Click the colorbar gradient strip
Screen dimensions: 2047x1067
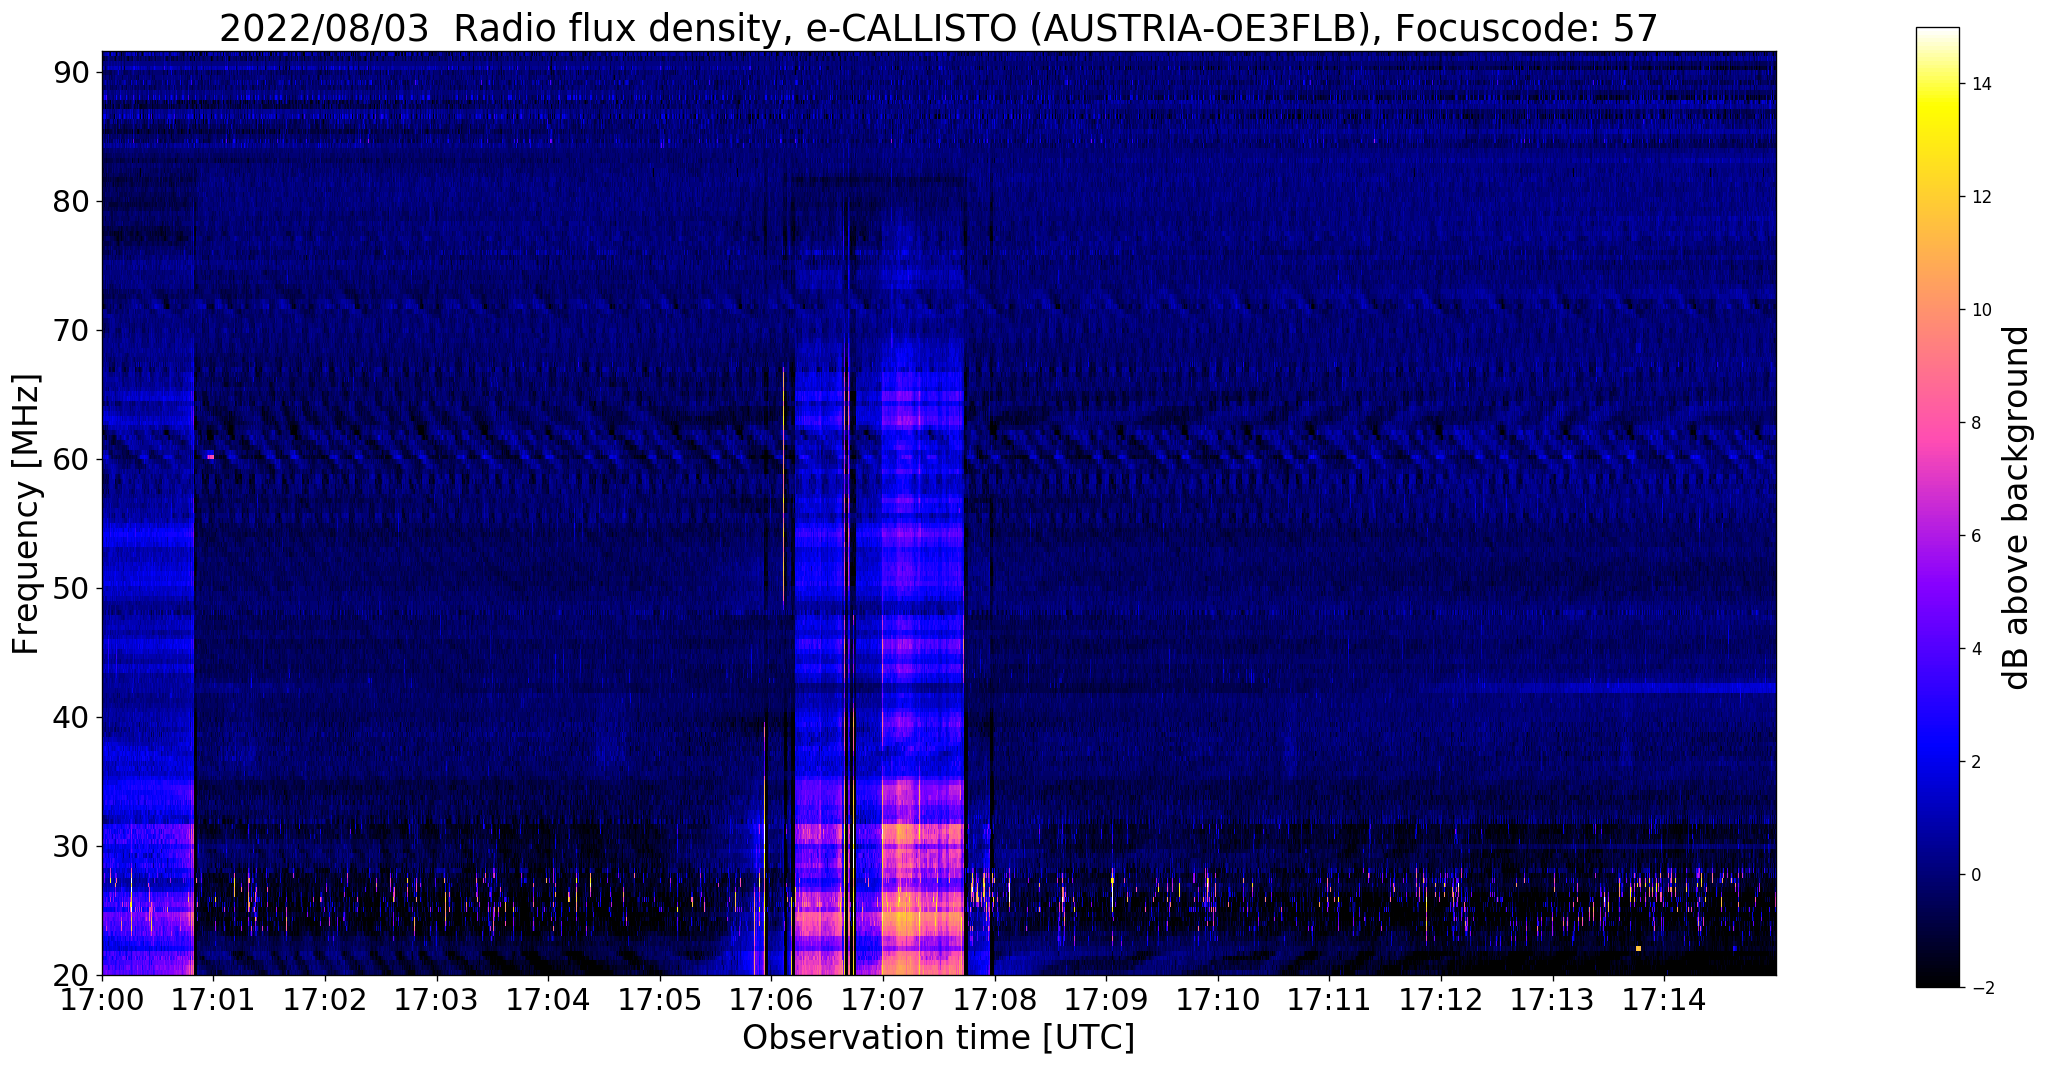point(1937,507)
